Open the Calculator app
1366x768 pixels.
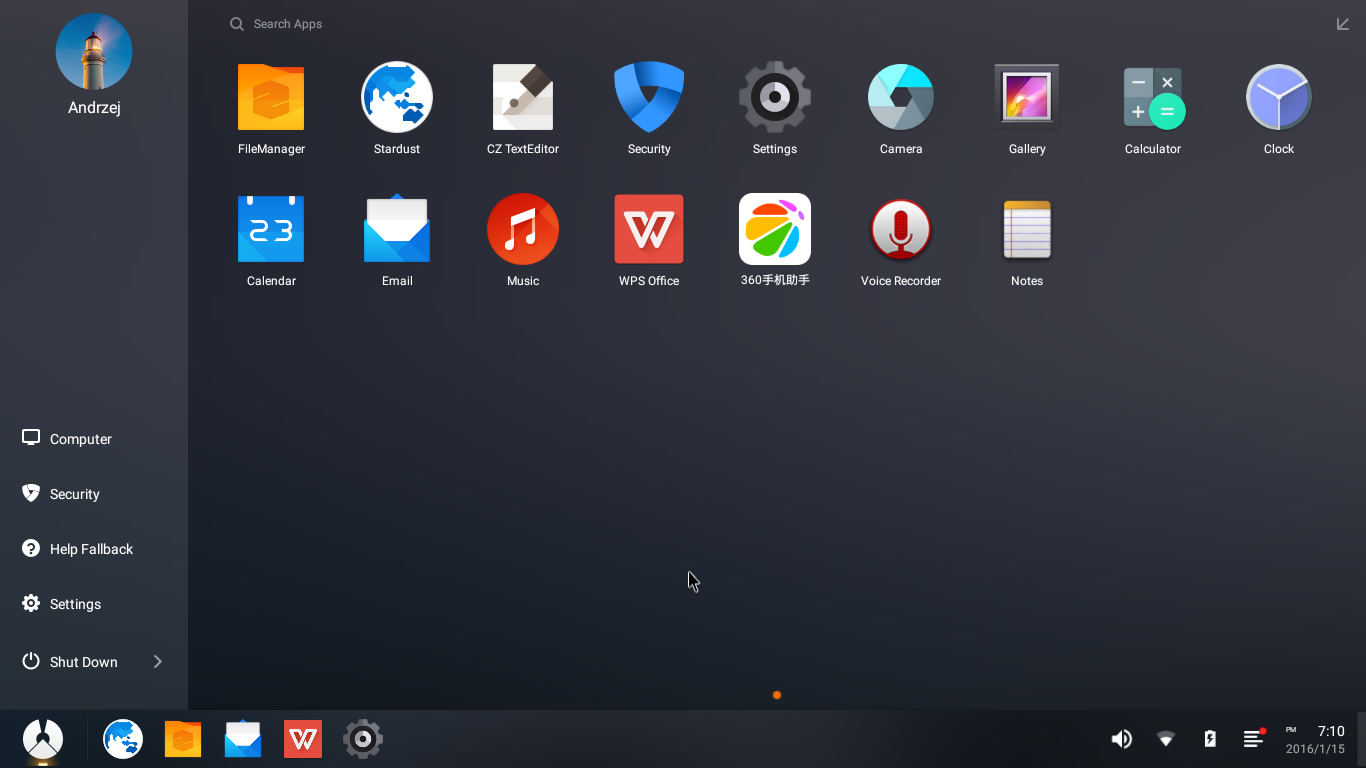(x=1153, y=97)
